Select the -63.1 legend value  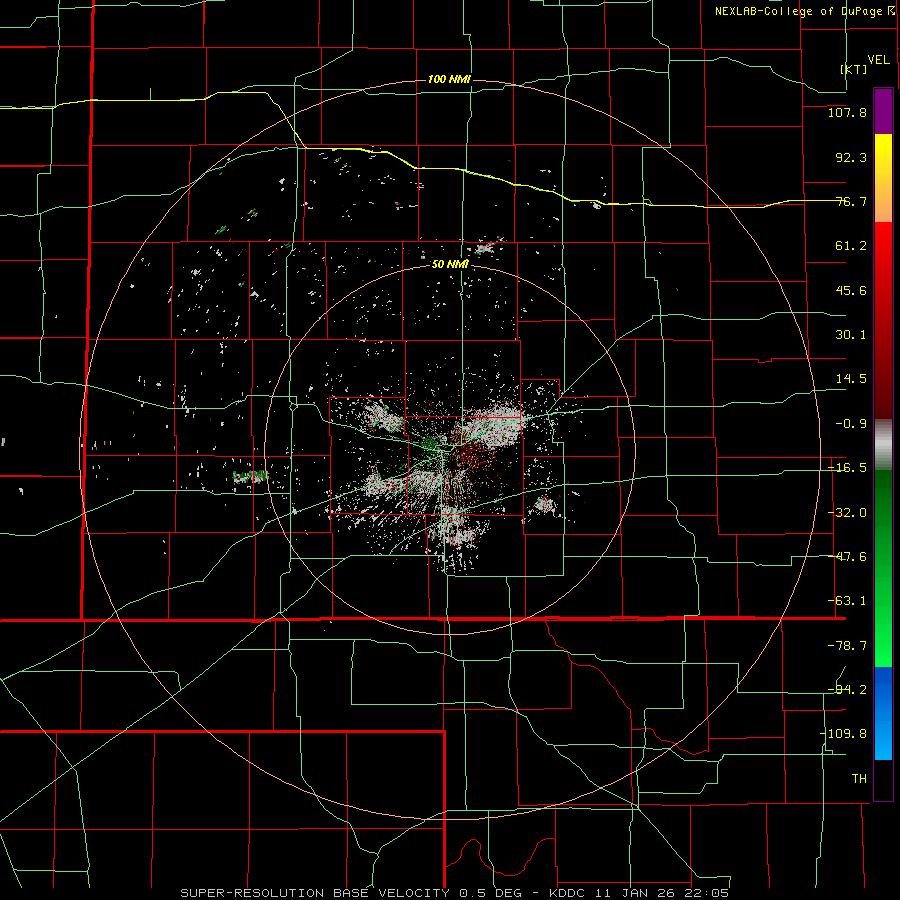(x=847, y=601)
